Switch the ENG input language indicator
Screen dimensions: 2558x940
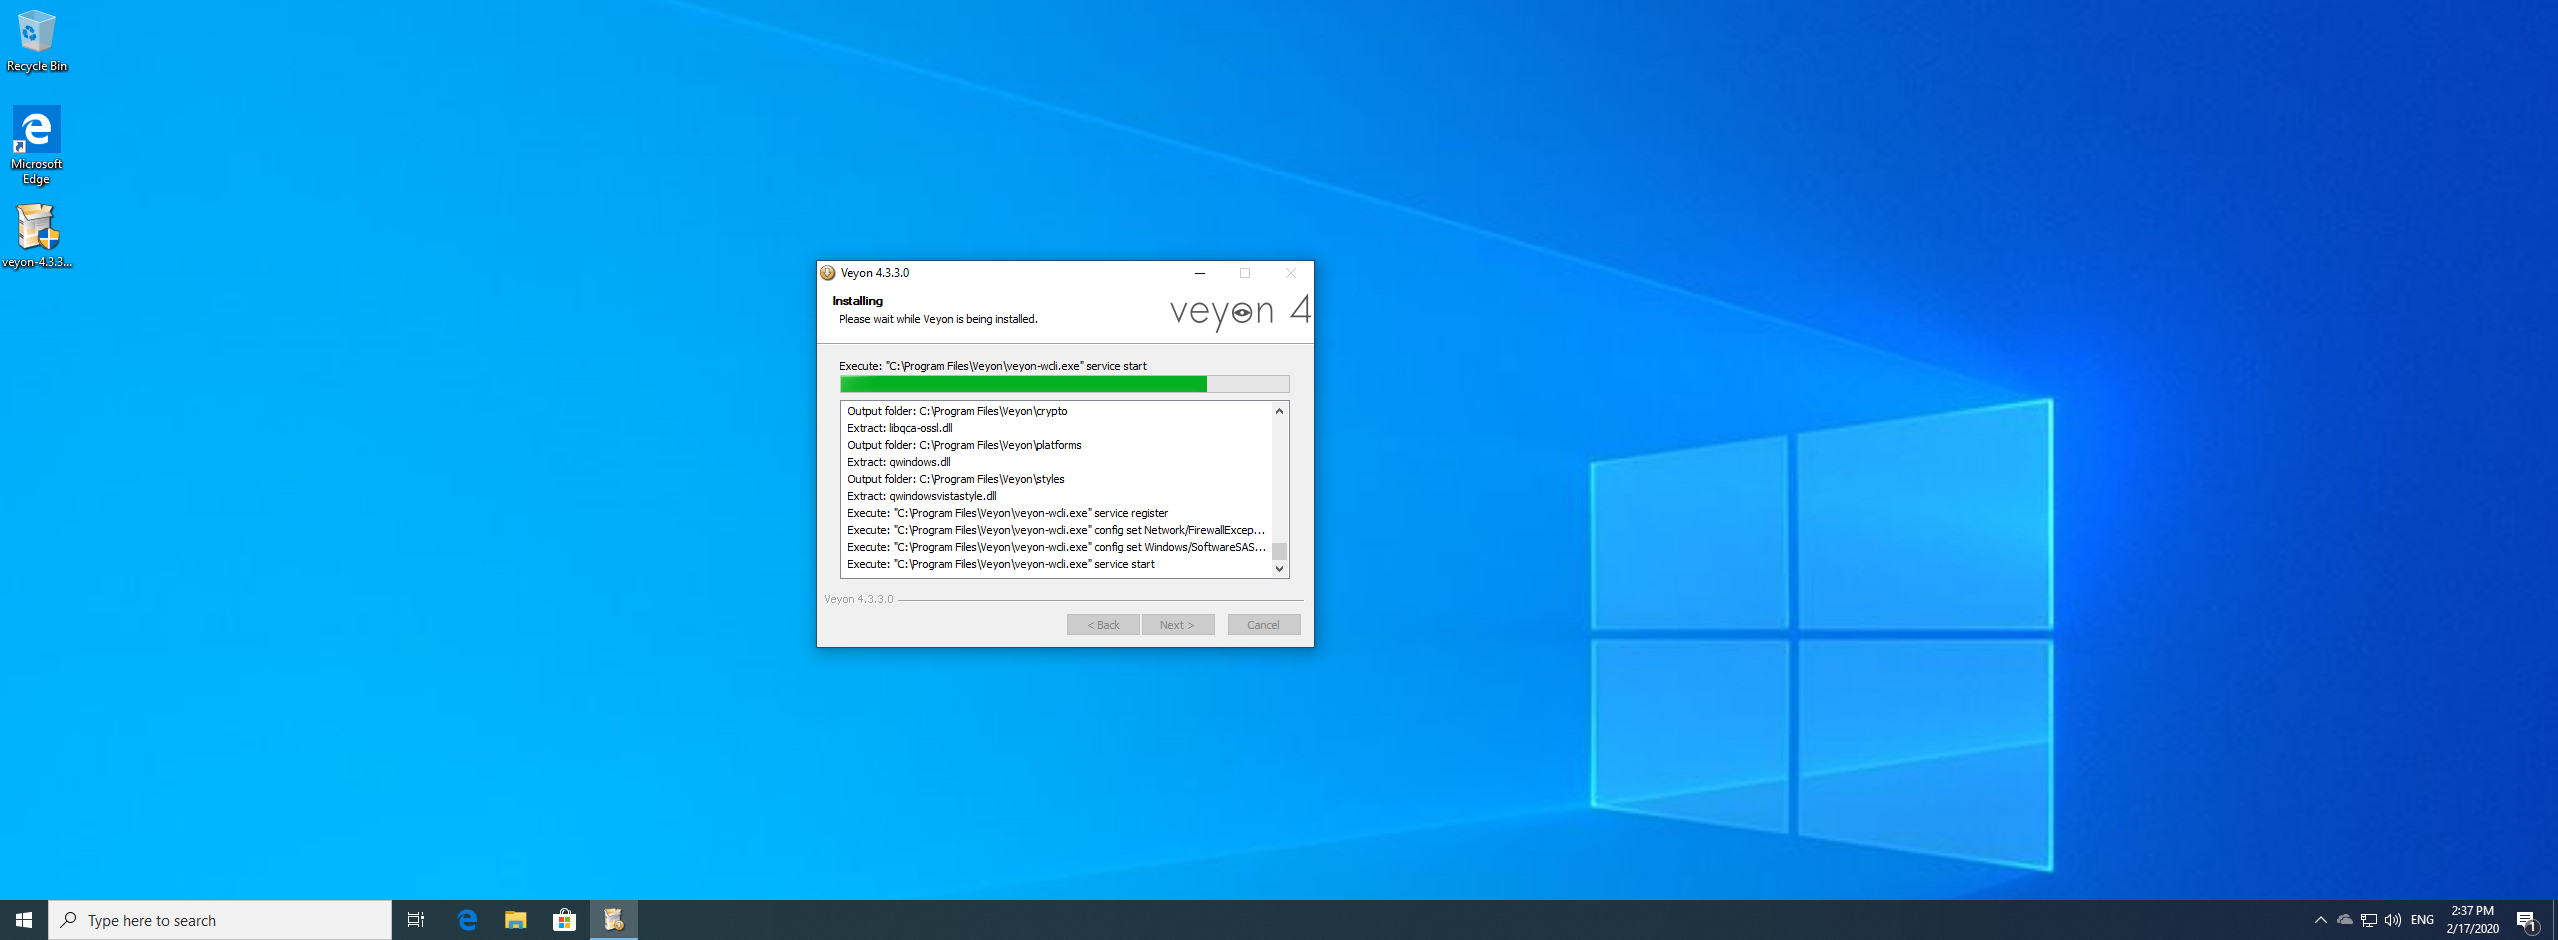point(2422,920)
